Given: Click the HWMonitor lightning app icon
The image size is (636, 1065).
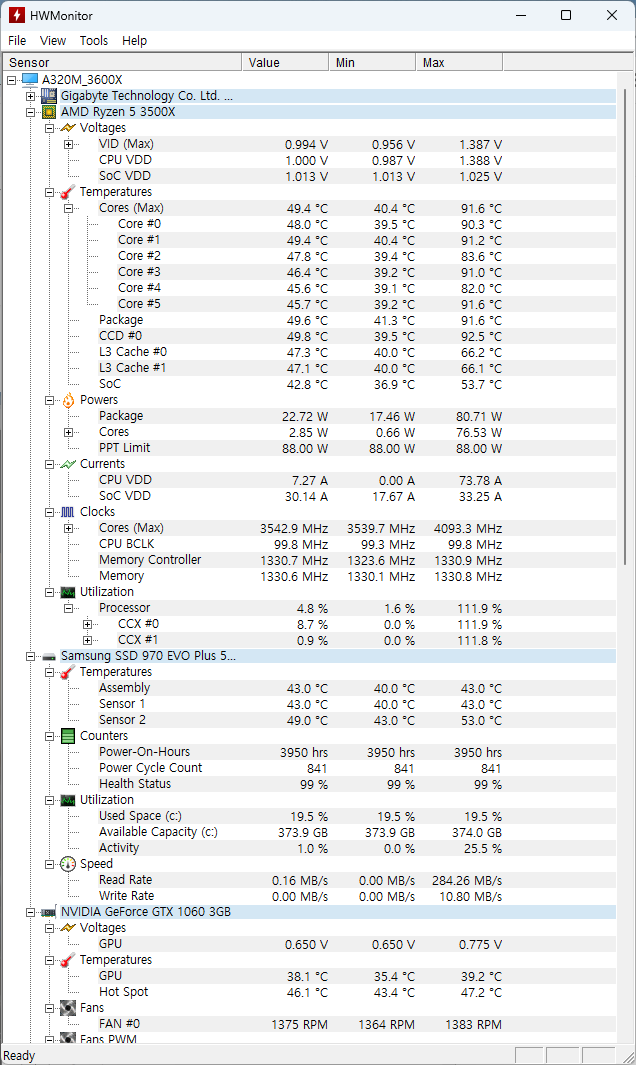Looking at the screenshot, I should click(x=17, y=15).
